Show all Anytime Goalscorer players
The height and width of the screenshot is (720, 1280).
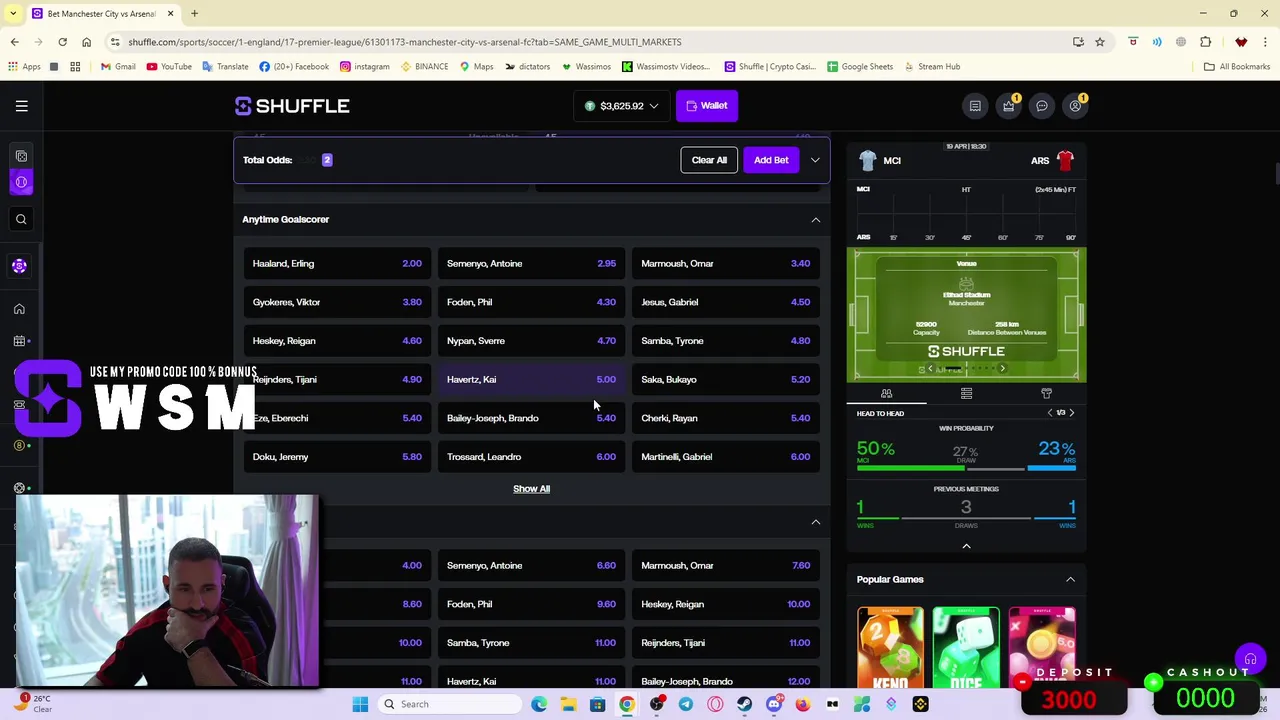(x=531, y=489)
